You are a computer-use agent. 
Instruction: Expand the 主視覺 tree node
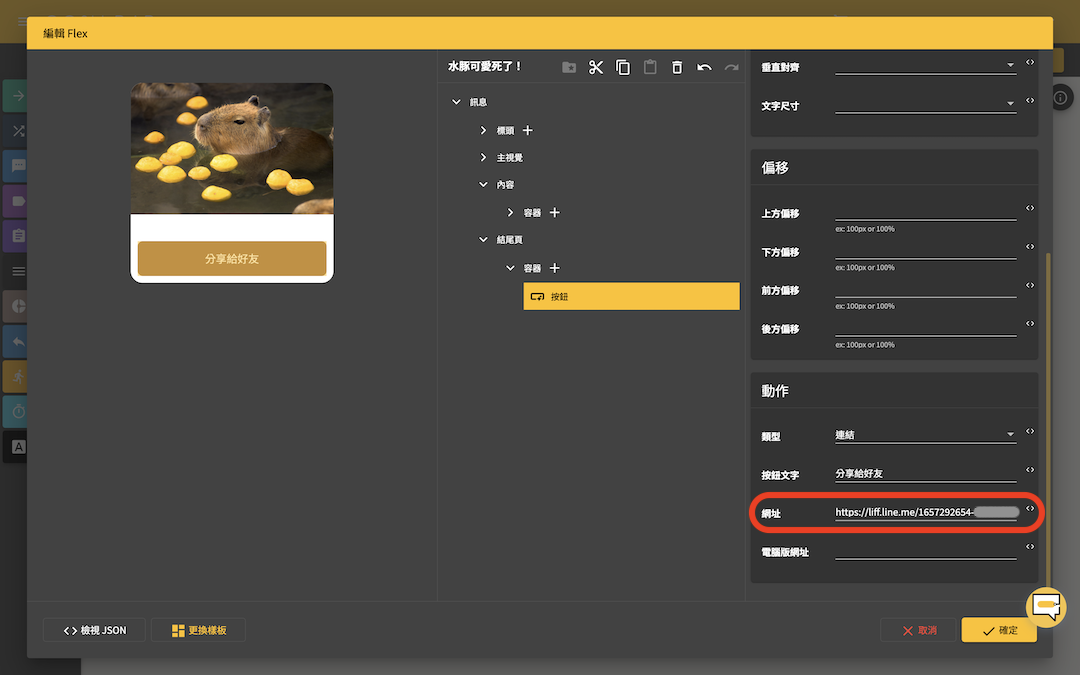pyautogui.click(x=483, y=158)
